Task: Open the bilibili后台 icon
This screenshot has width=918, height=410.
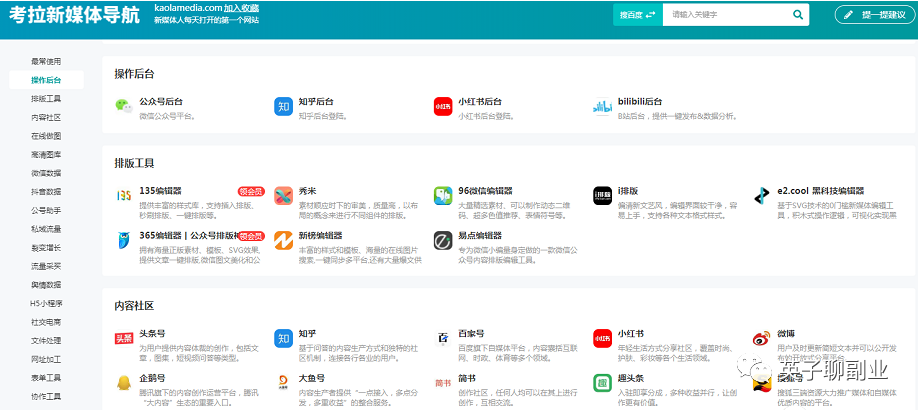Action: (601, 107)
